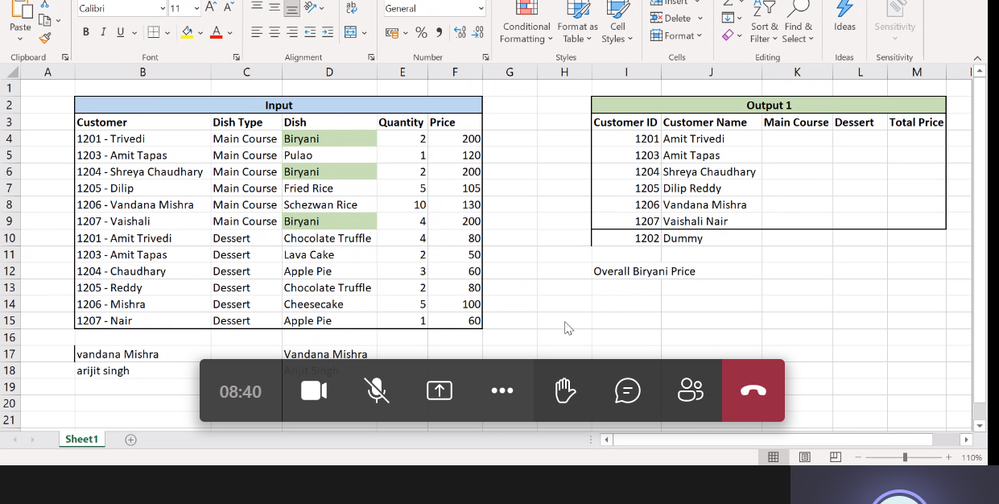Add a new sheet with plus icon
Image resolution: width=999 pixels, height=504 pixels.
coord(131,440)
